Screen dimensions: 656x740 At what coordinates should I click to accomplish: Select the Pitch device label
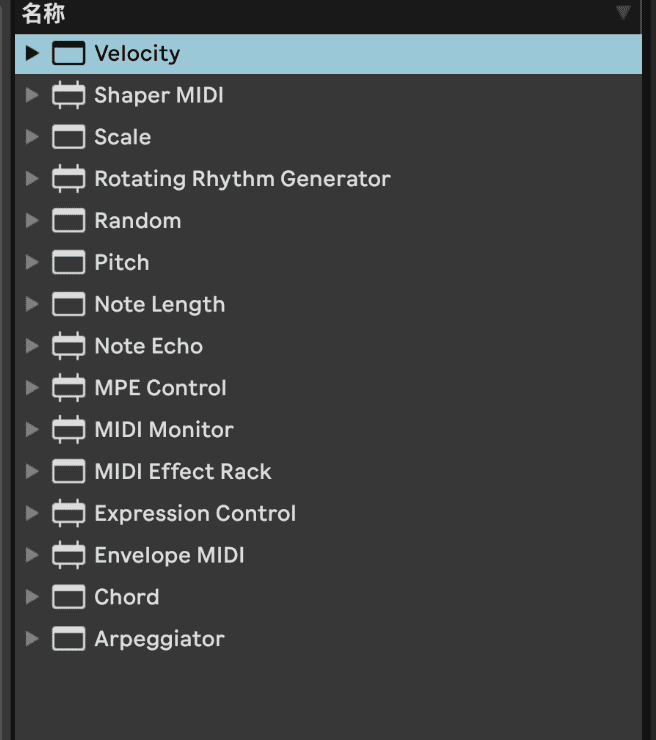point(122,262)
